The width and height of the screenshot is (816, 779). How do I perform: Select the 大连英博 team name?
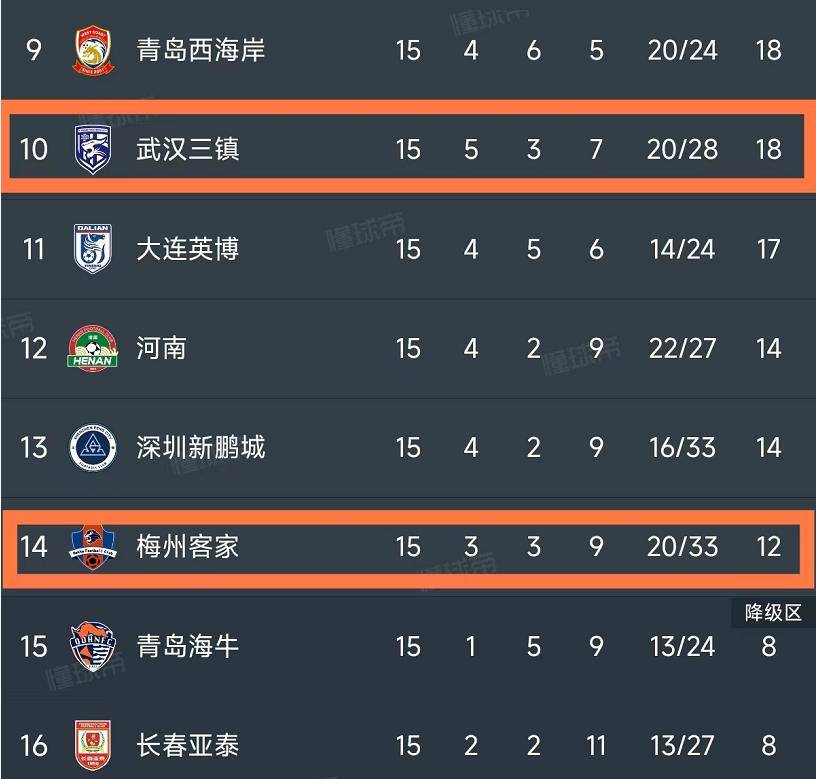pyautogui.click(x=188, y=249)
